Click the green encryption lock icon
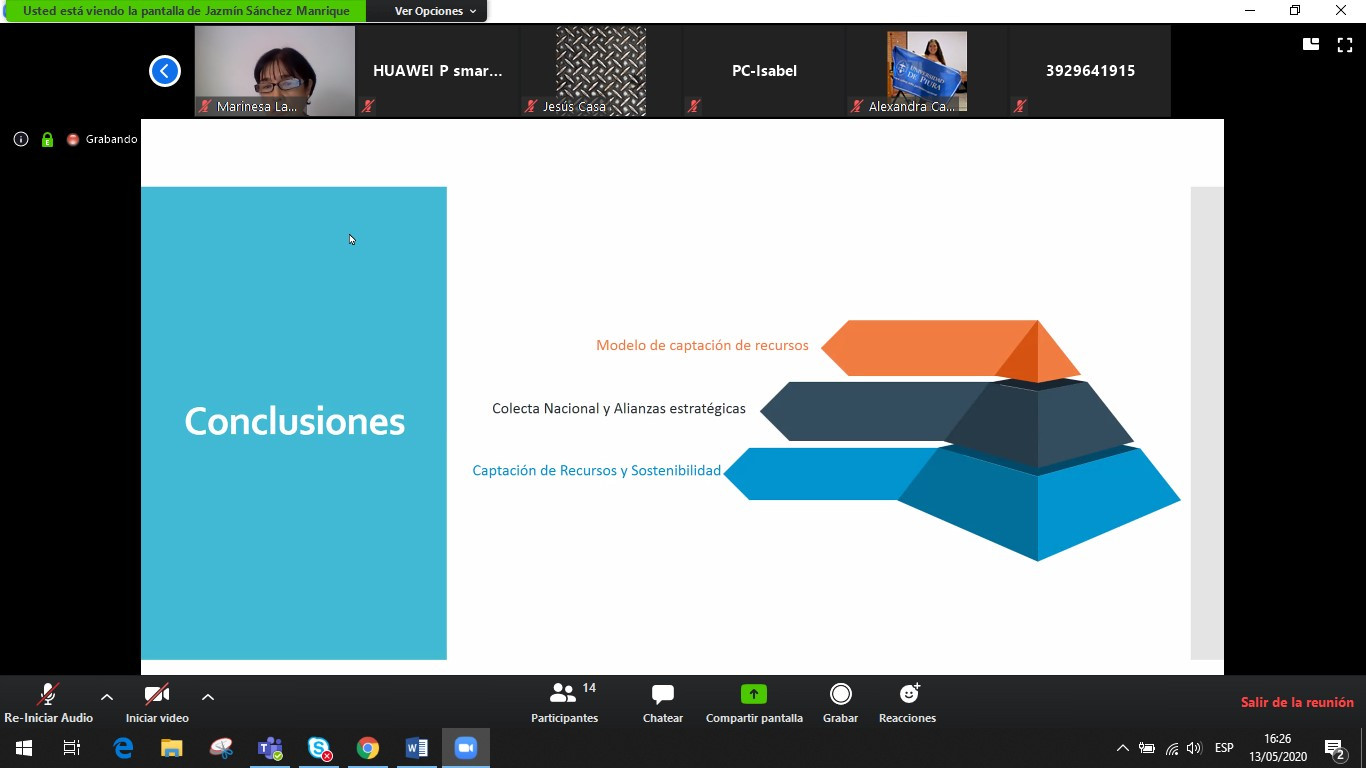The width and height of the screenshot is (1366, 768). pos(47,139)
